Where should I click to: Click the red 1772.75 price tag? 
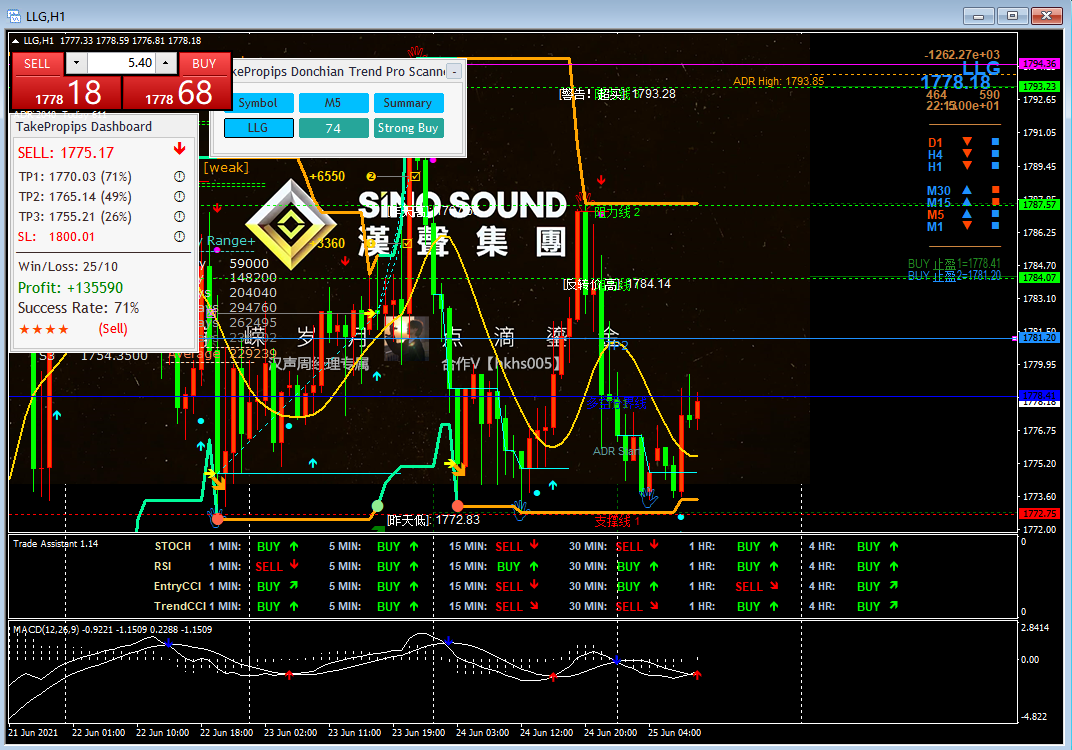[1039, 513]
